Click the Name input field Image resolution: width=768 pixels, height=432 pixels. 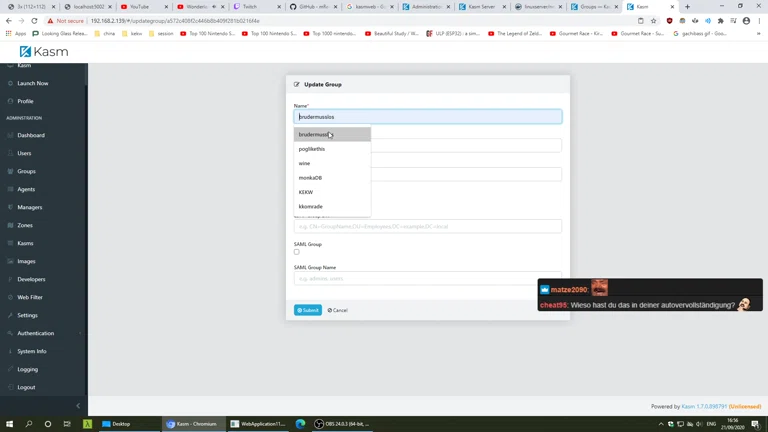click(428, 117)
